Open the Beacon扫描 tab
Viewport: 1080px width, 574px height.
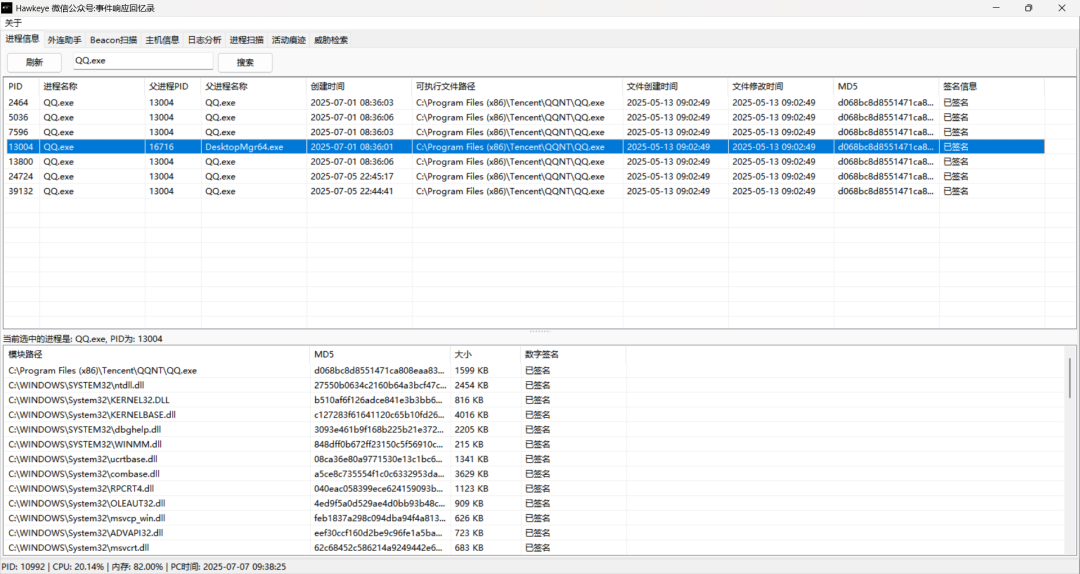114,41
